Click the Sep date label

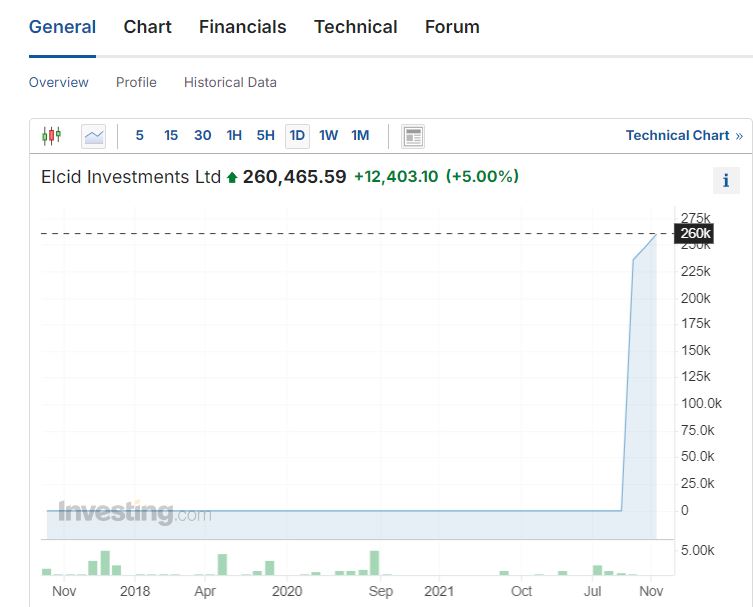tap(381, 591)
